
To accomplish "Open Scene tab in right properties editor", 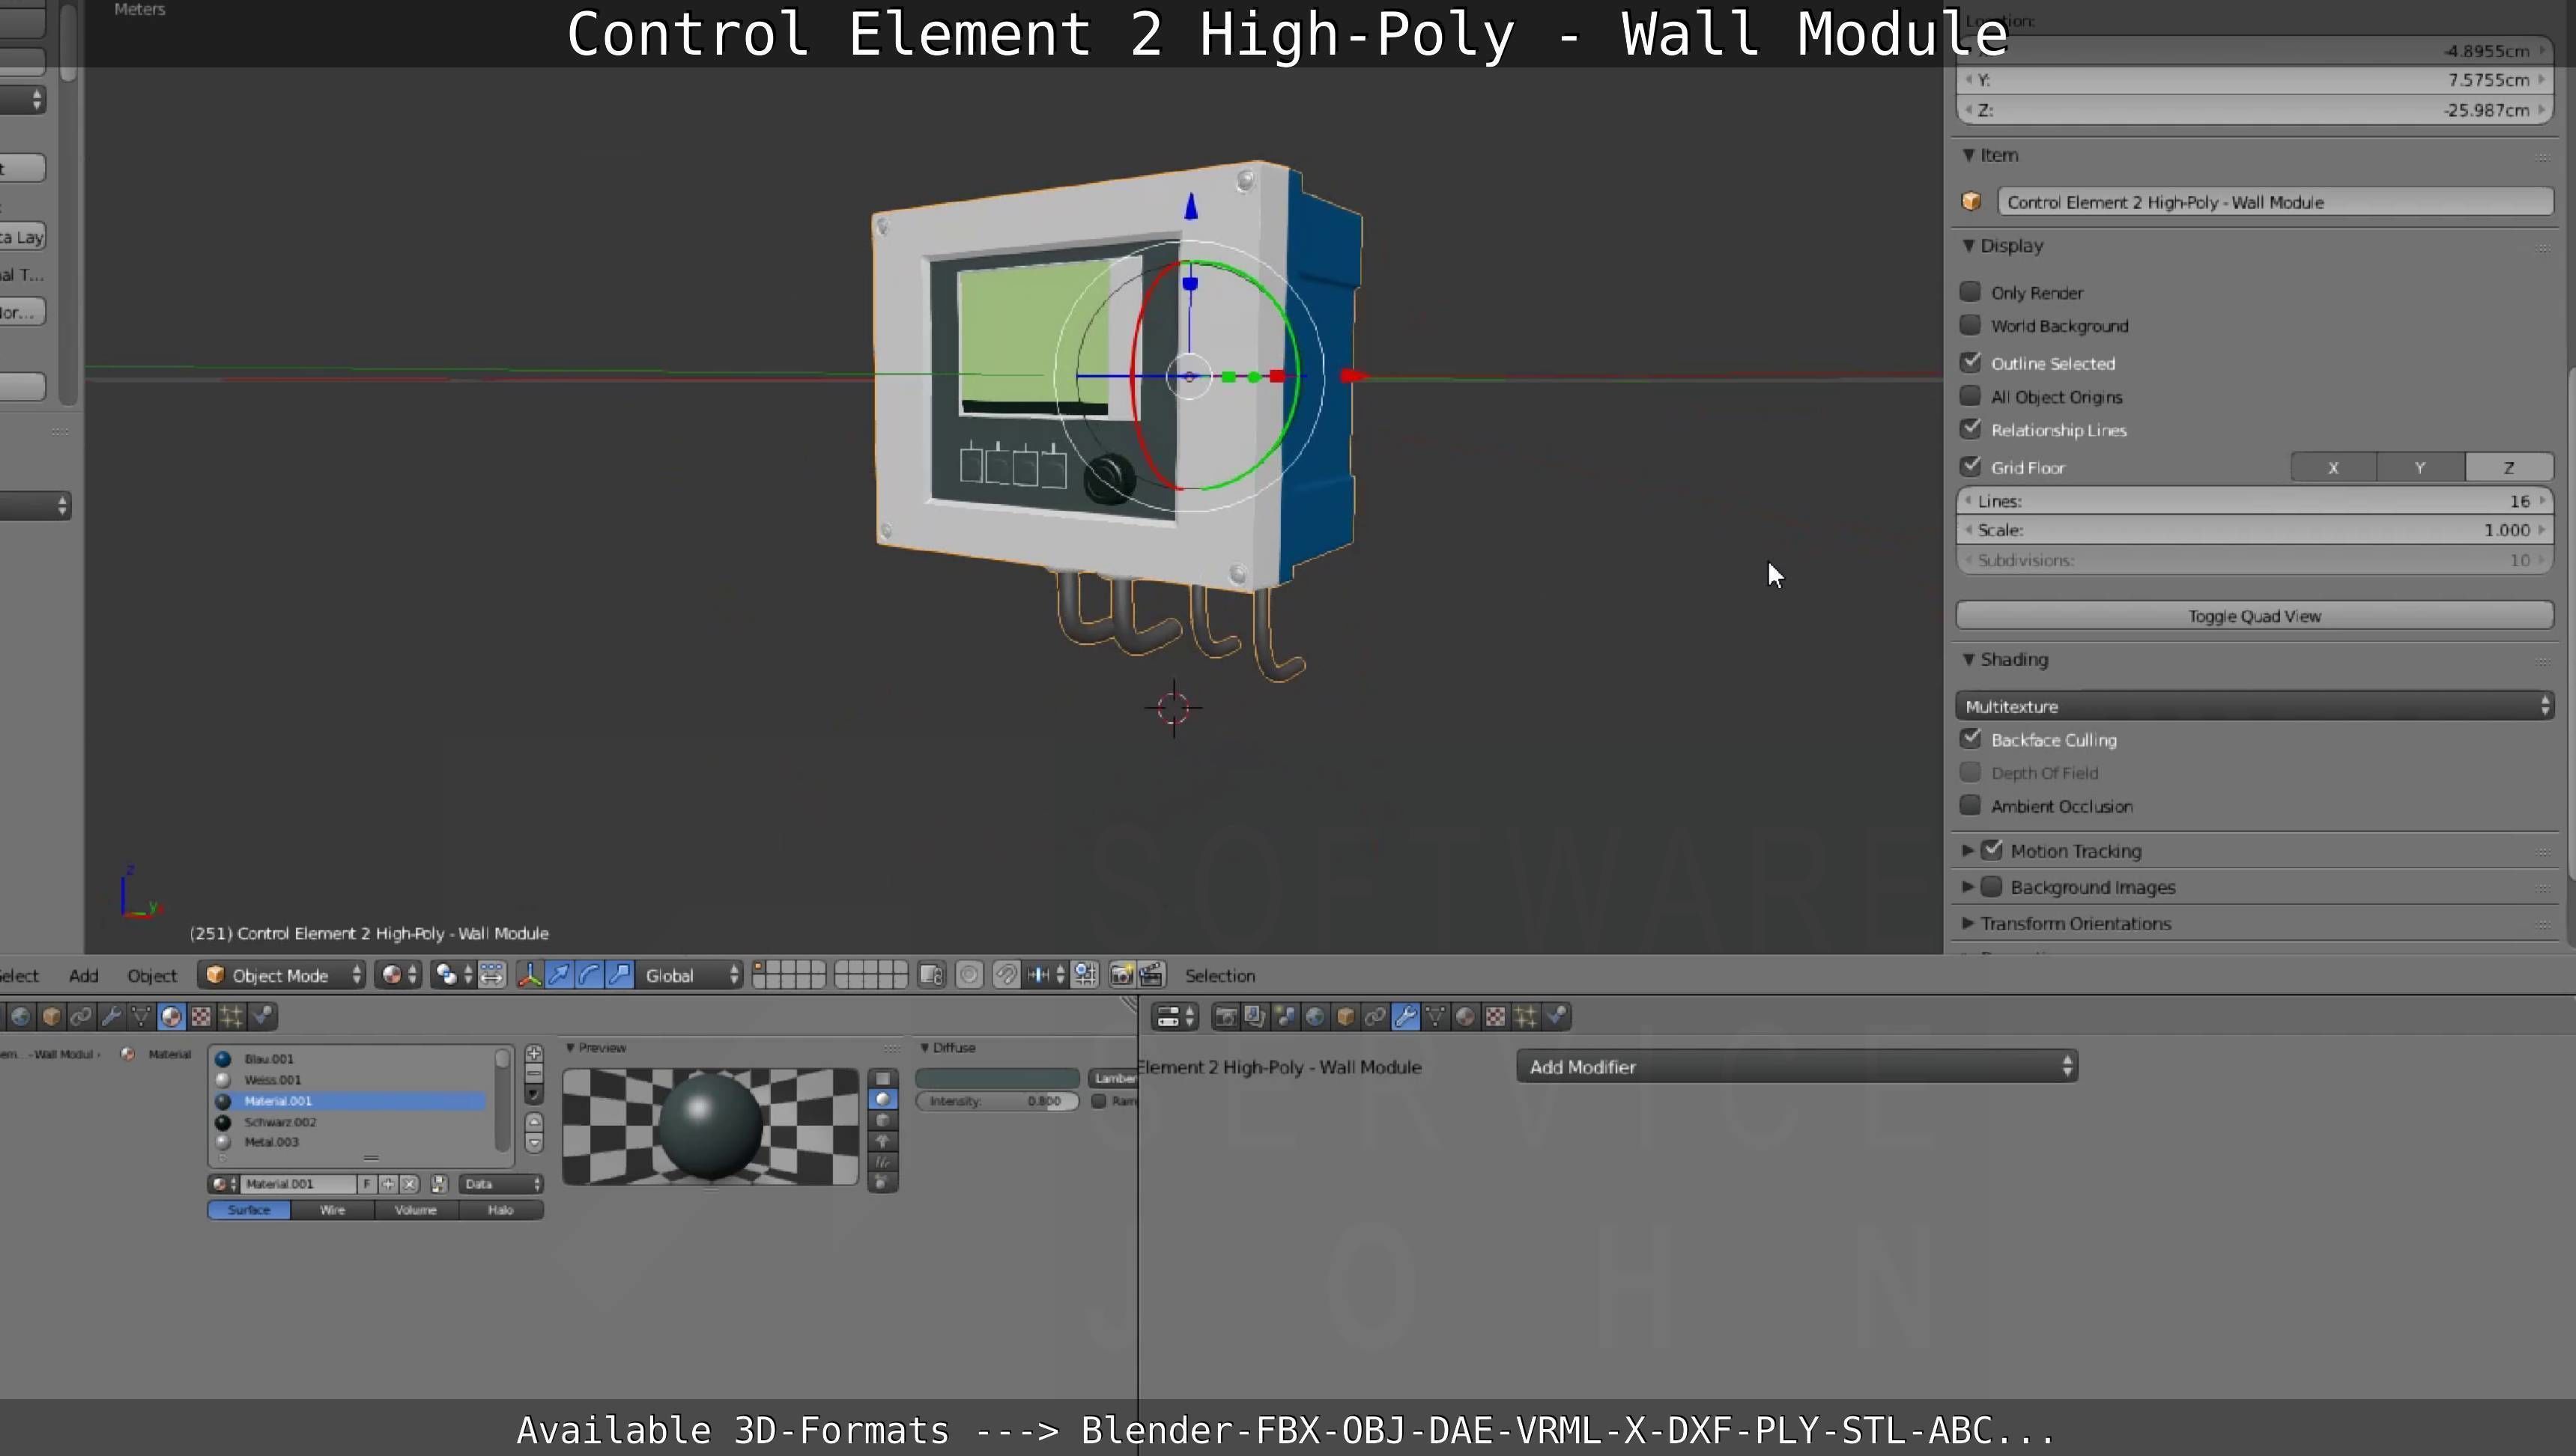I will (x=1286, y=1017).
